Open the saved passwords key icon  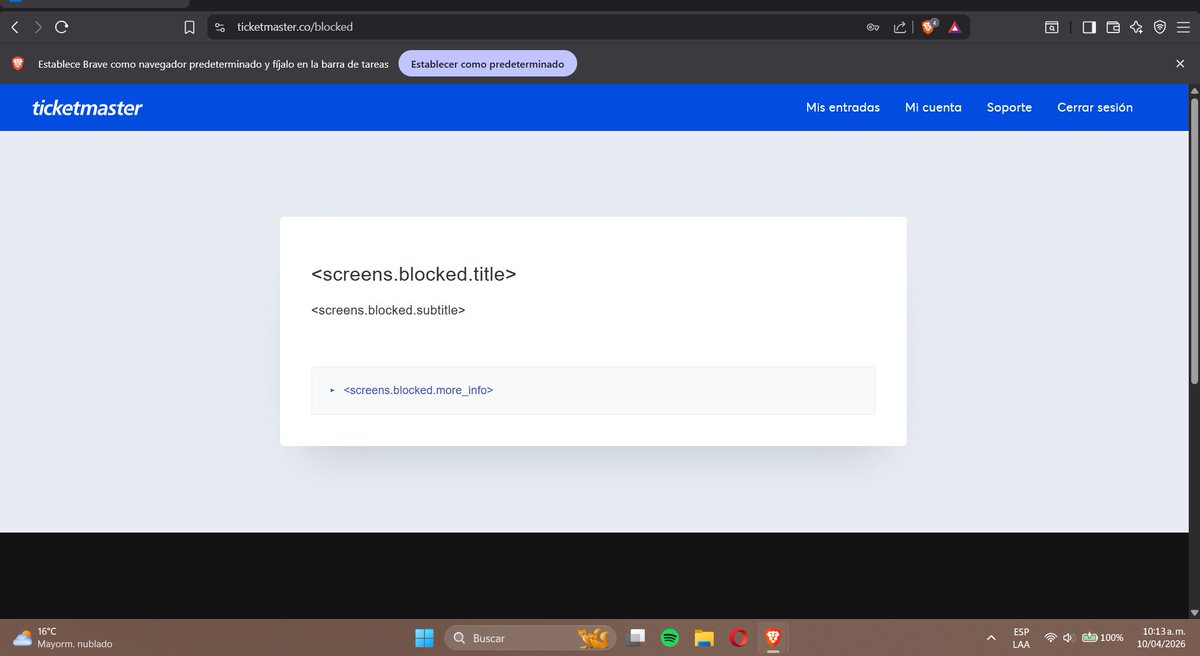coord(872,27)
